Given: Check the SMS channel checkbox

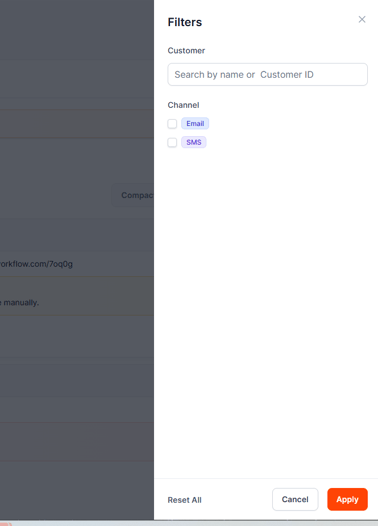Looking at the screenshot, I should (x=172, y=143).
